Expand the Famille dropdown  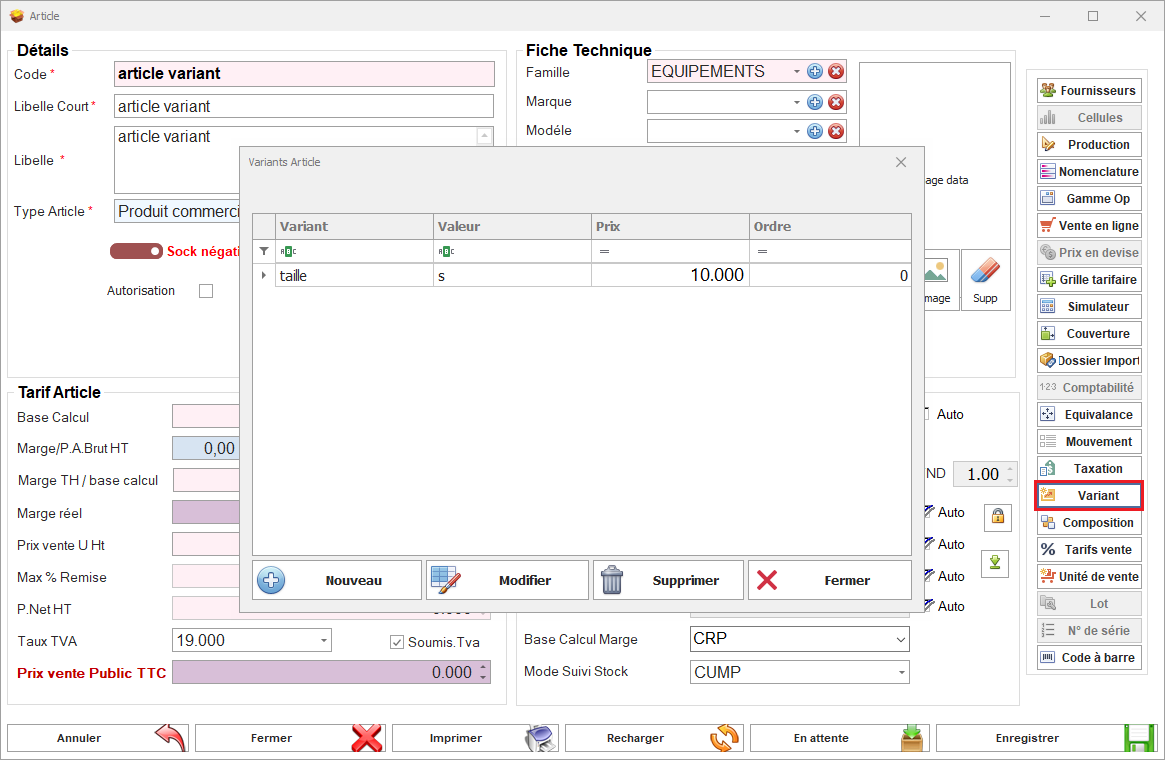[796, 72]
